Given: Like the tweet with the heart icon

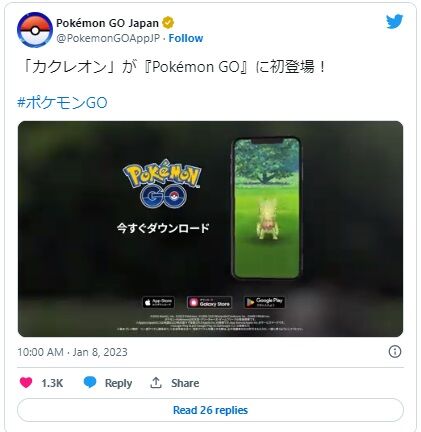Looking at the screenshot, I should (x=26, y=383).
